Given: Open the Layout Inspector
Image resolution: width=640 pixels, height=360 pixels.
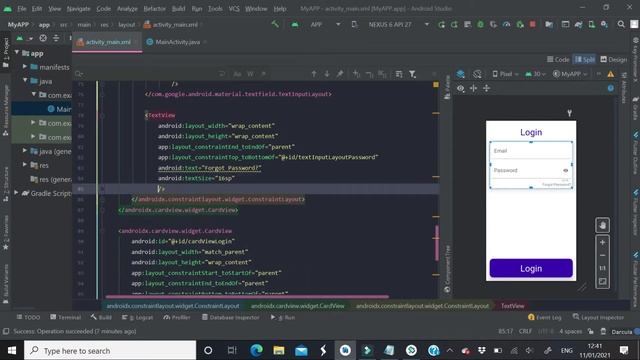Looking at the screenshot, I should 598,317.
